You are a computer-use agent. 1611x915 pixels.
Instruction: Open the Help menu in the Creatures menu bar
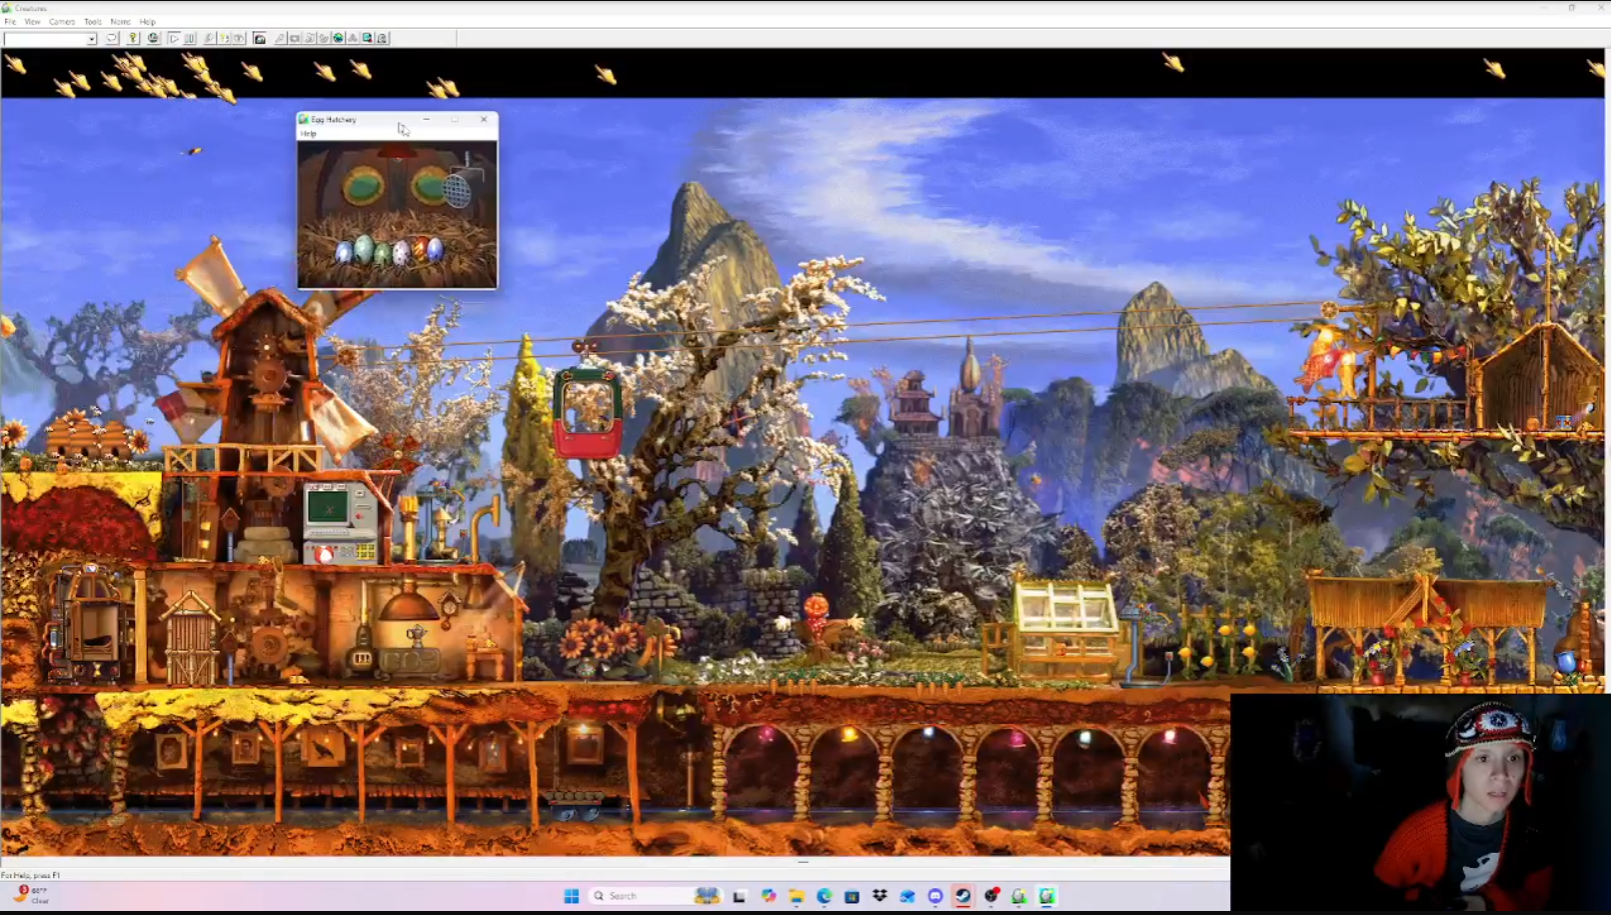coord(147,21)
